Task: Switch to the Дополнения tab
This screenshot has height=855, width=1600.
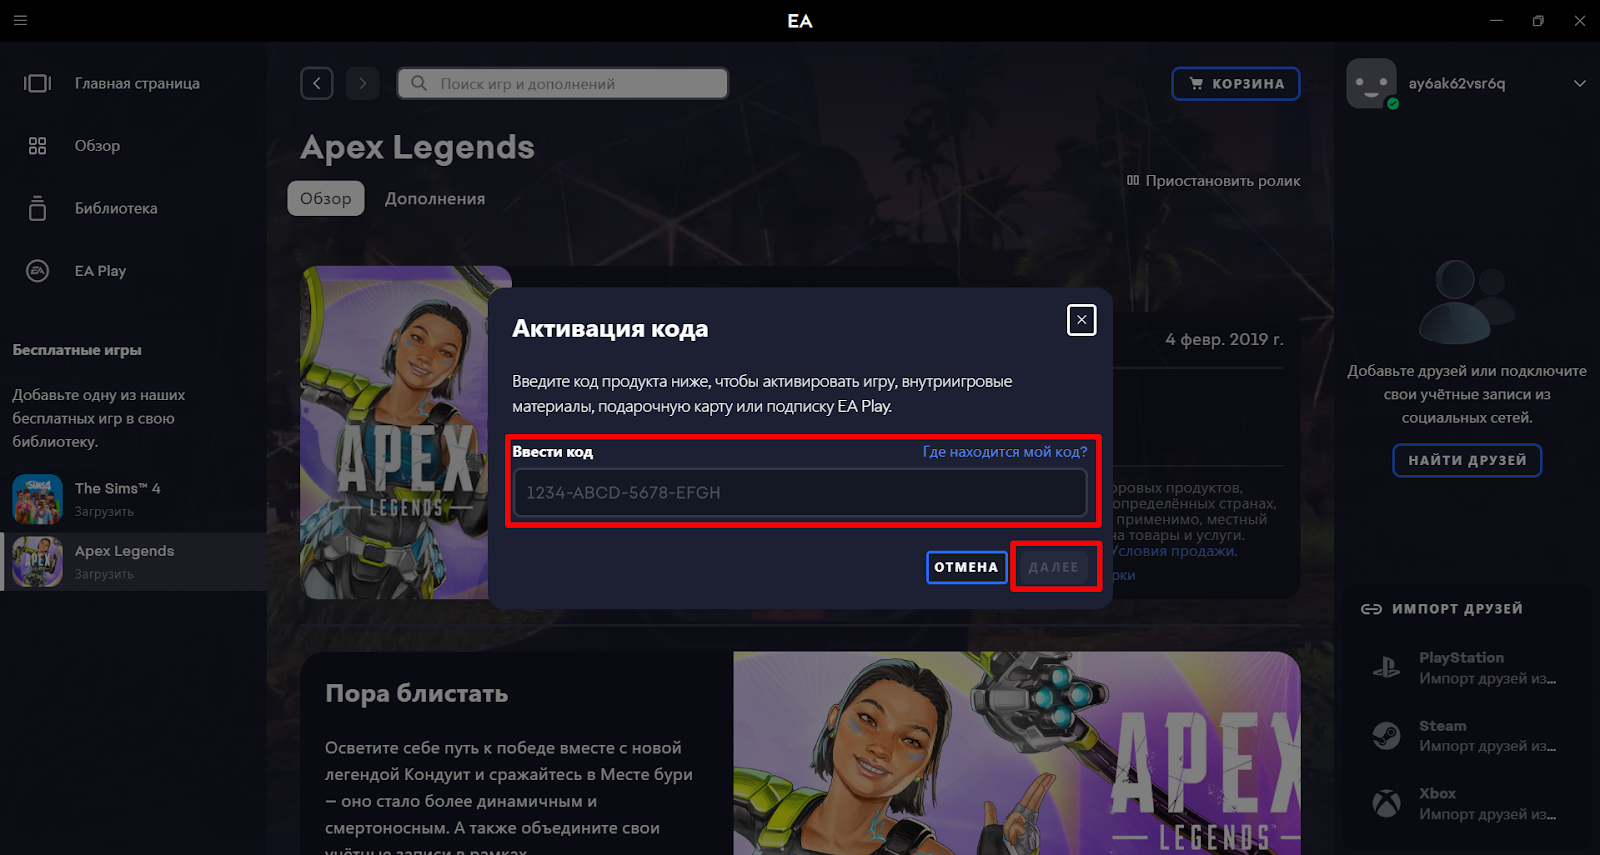Action: [x=435, y=198]
